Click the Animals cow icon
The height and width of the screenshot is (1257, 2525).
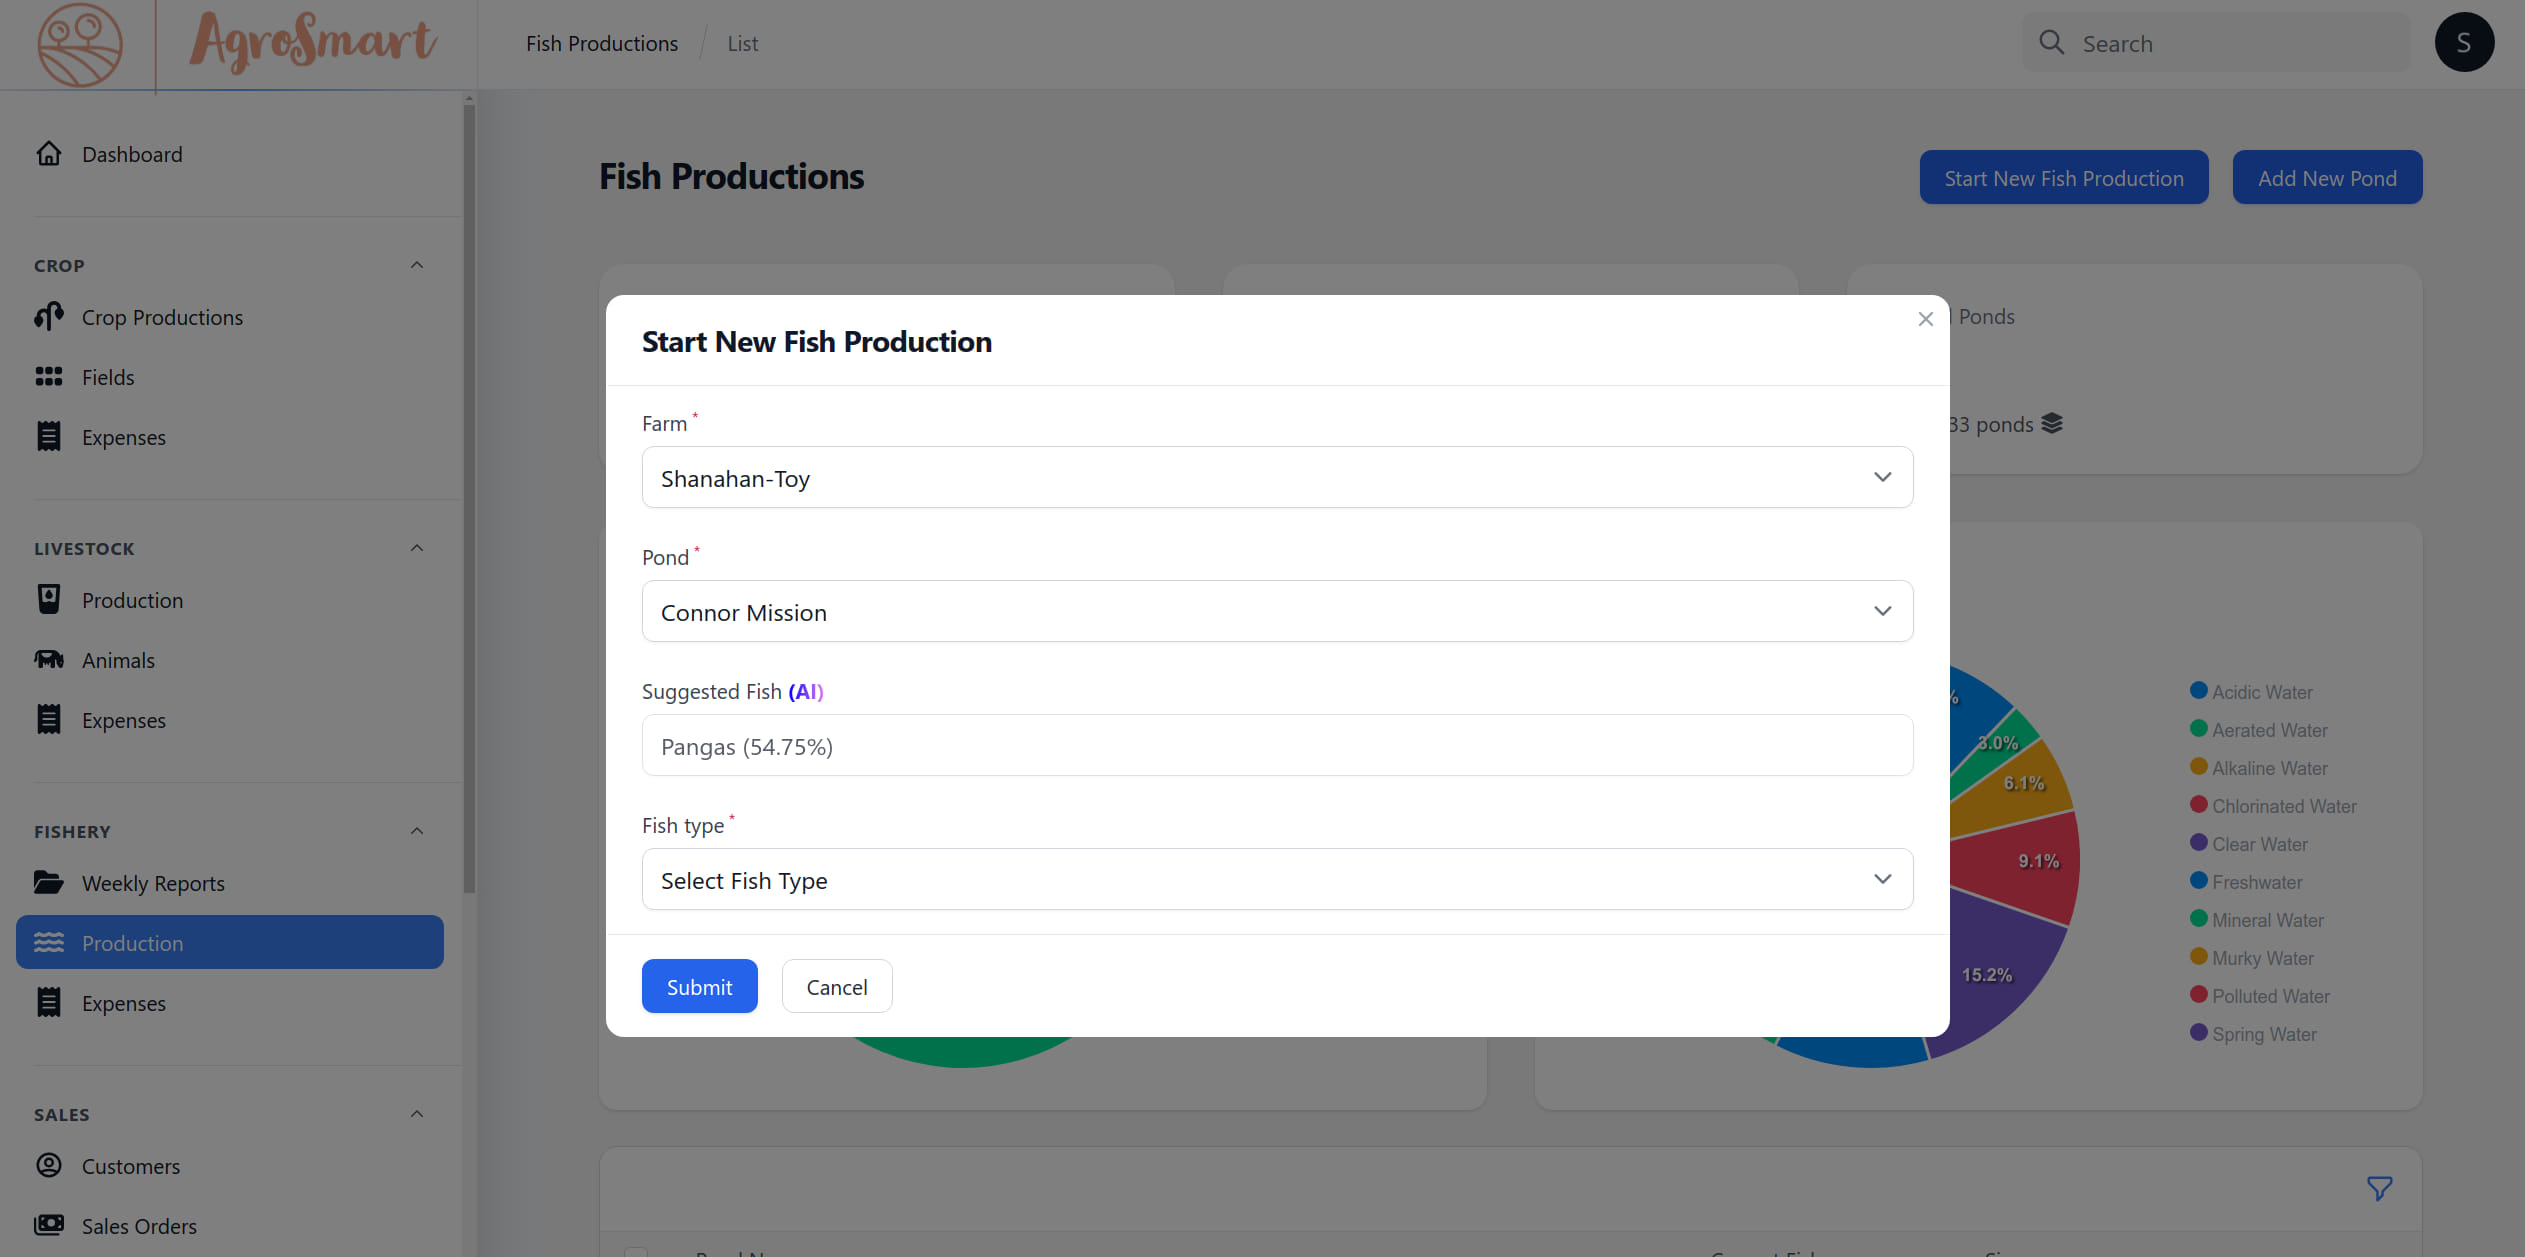pos(49,660)
